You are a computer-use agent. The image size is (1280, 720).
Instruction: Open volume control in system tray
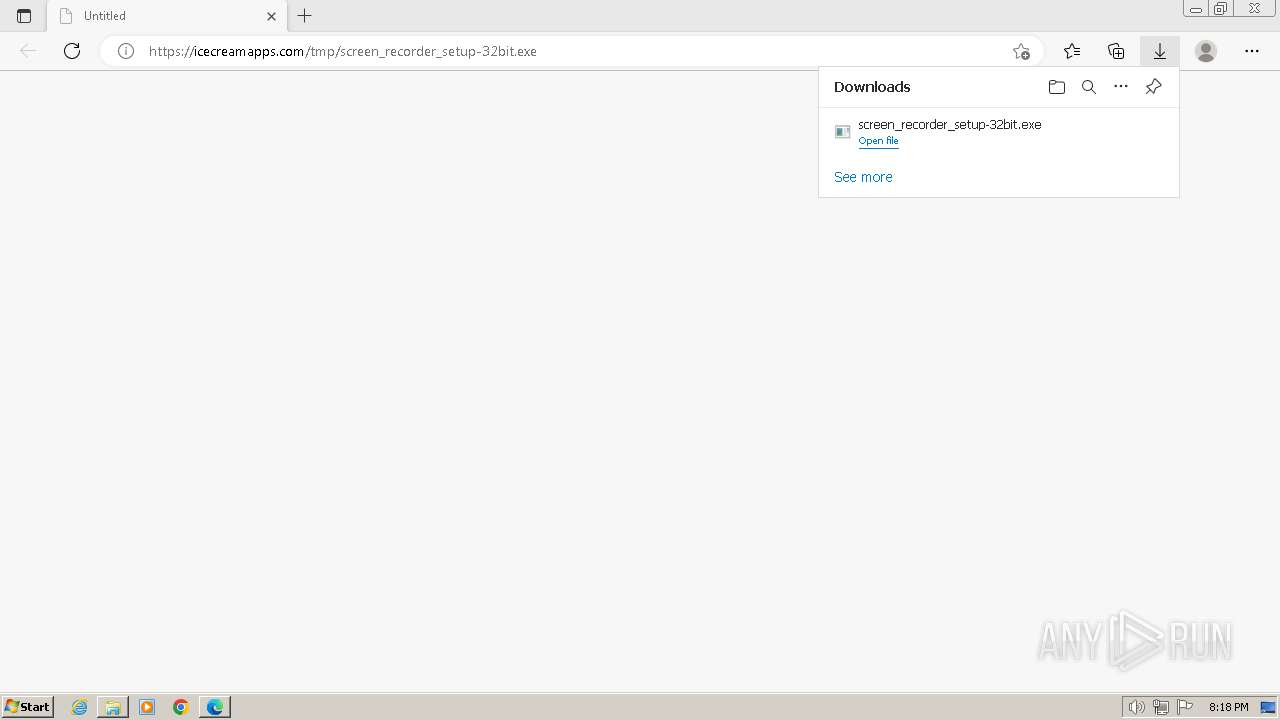click(1136, 707)
